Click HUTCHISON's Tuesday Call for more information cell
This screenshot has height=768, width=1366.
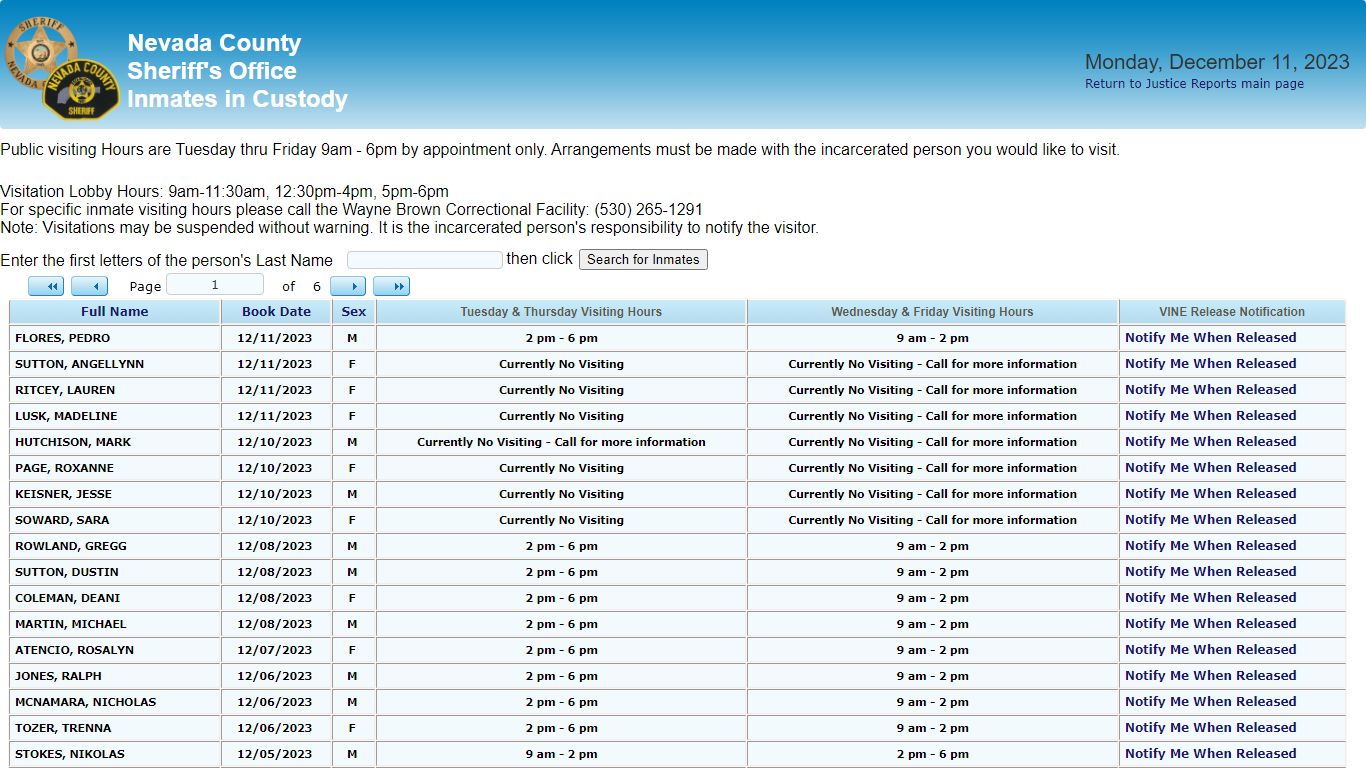(x=561, y=442)
